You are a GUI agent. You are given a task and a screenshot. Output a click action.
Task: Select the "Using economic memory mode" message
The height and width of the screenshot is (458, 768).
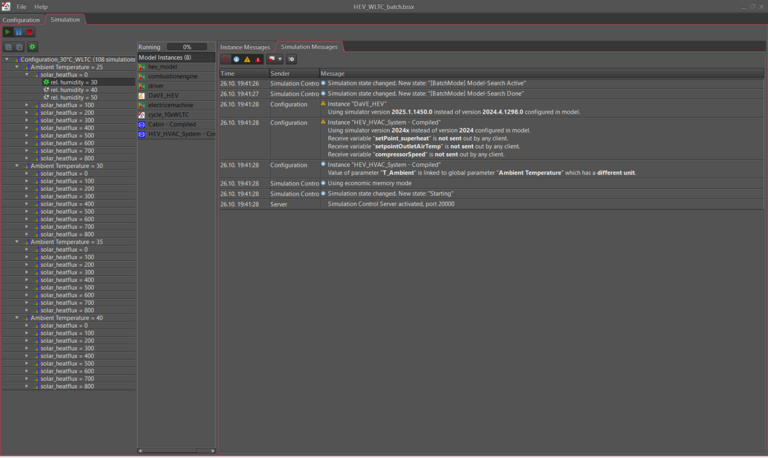tap(491, 183)
